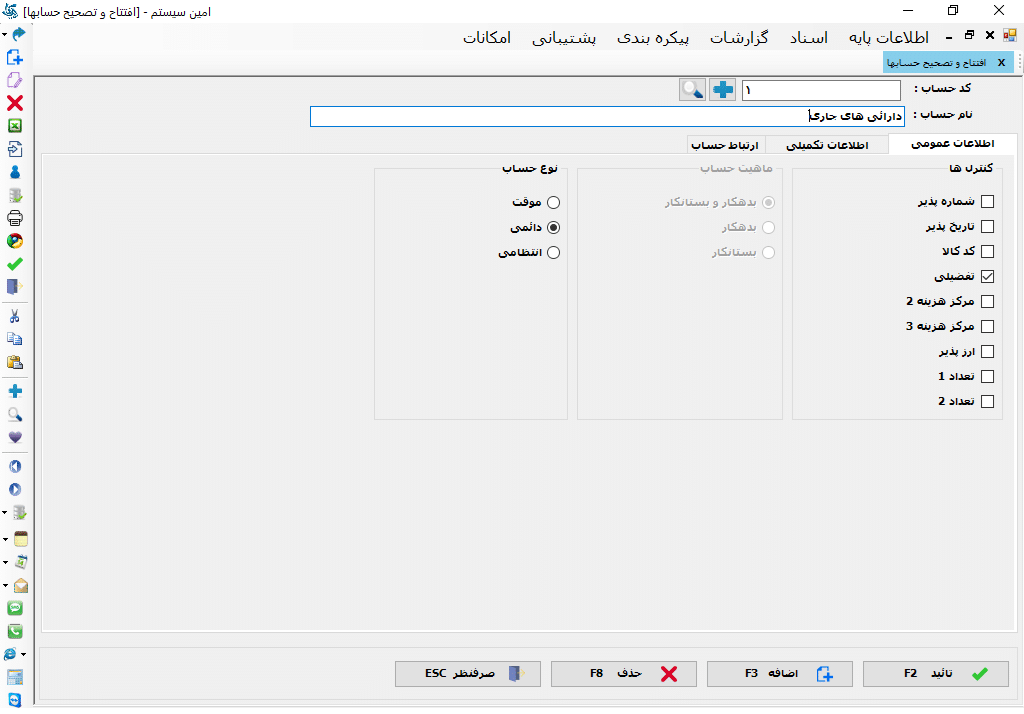Enable the کد کالا checkbox
This screenshot has width=1024, height=714.
pyautogui.click(x=989, y=251)
